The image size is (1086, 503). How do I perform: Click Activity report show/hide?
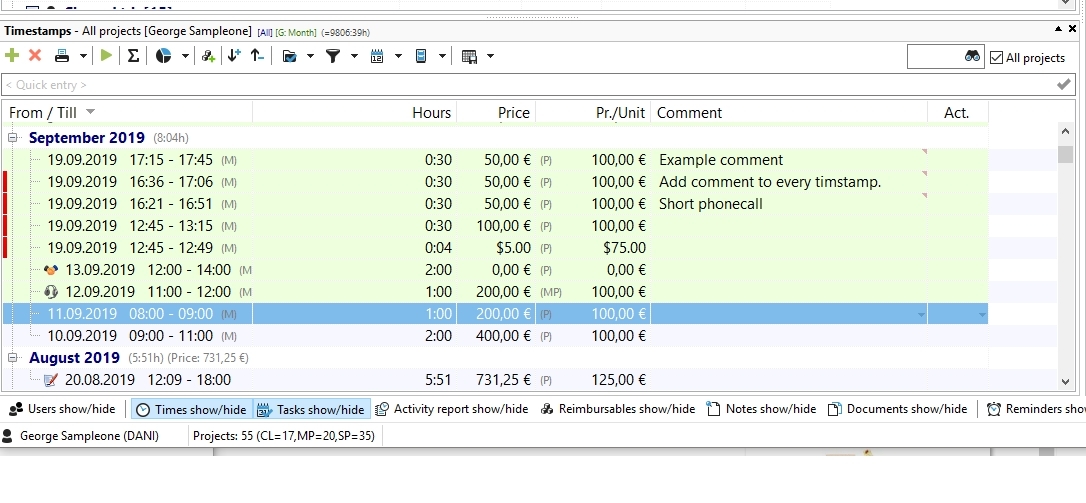(452, 409)
